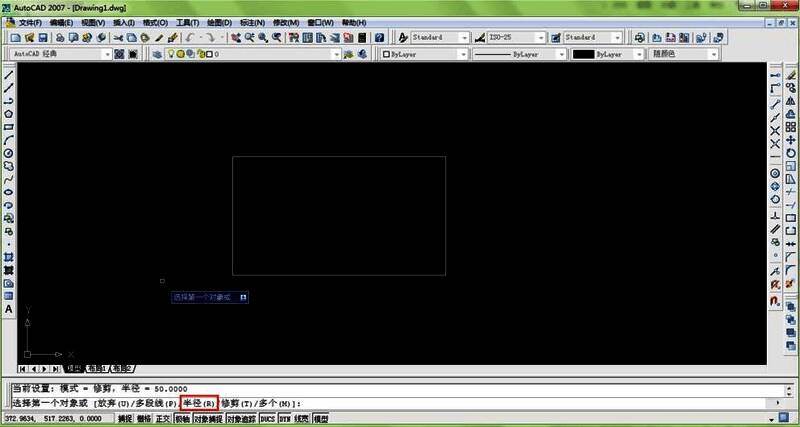800x427 pixels.
Task: Toggle 正交 ortho mode in status bar
Action: pos(163,418)
